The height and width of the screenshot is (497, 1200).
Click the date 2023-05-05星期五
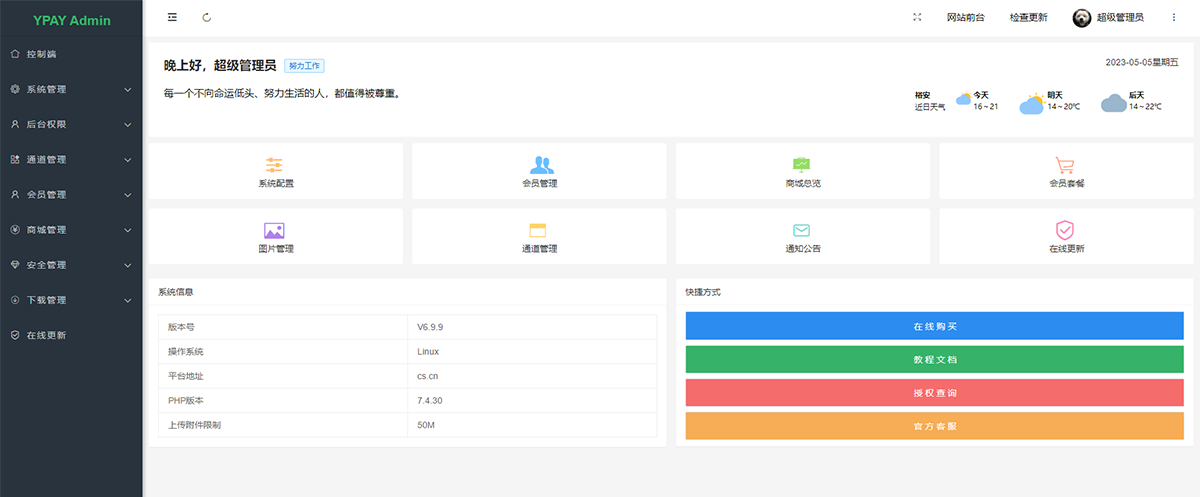tap(1142, 62)
